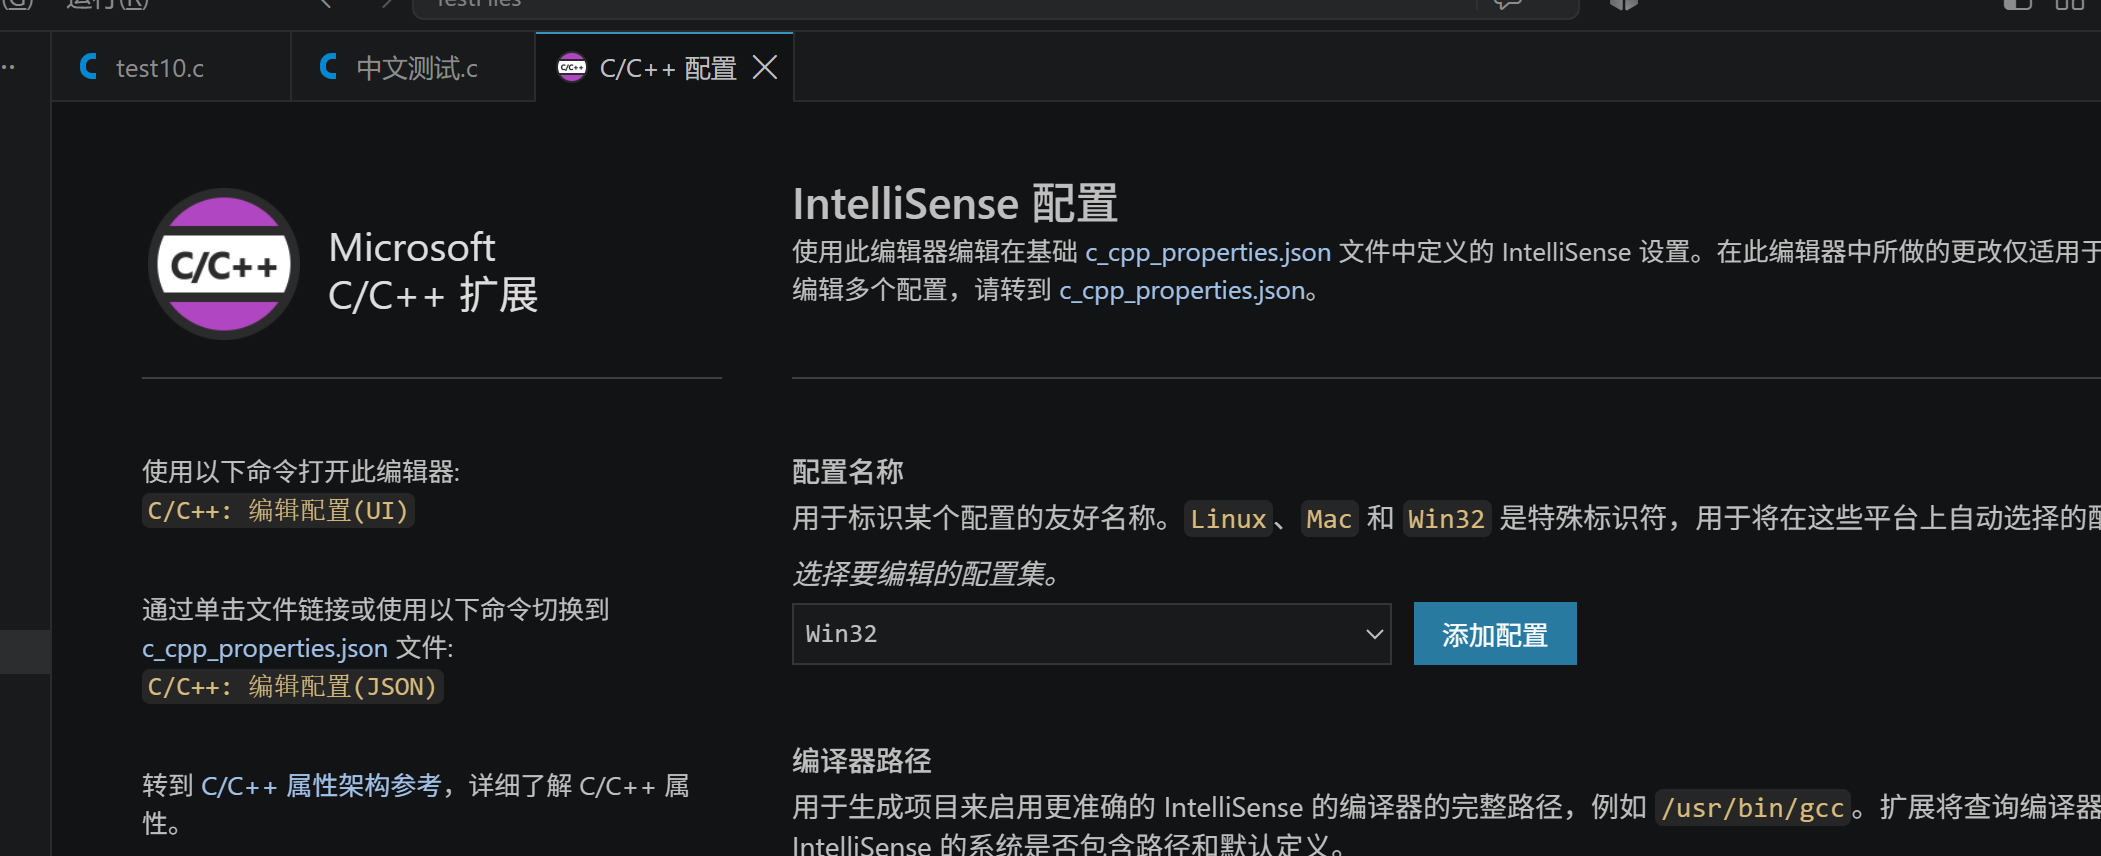Open c_cpp_properties.json link before '文件:'
Screen dimensions: 2101x856
[265, 649]
